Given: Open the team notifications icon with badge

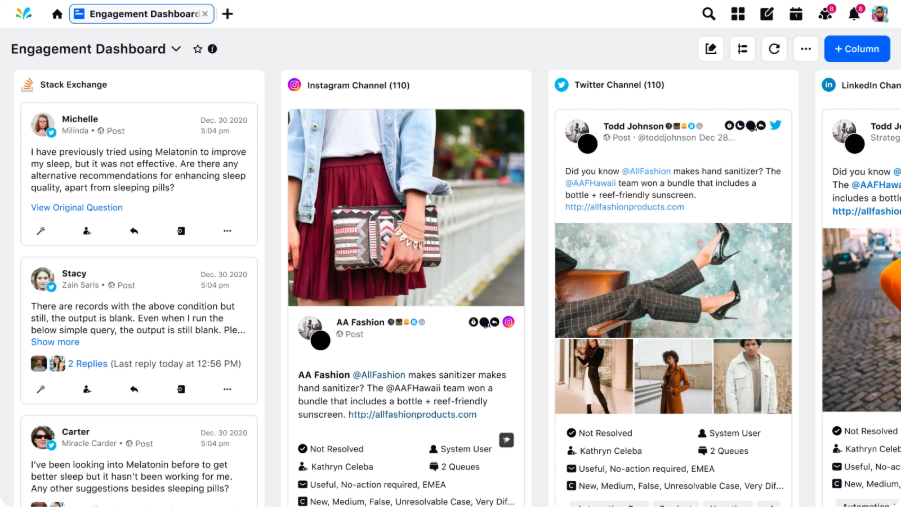Looking at the screenshot, I should pyautogui.click(x=826, y=14).
